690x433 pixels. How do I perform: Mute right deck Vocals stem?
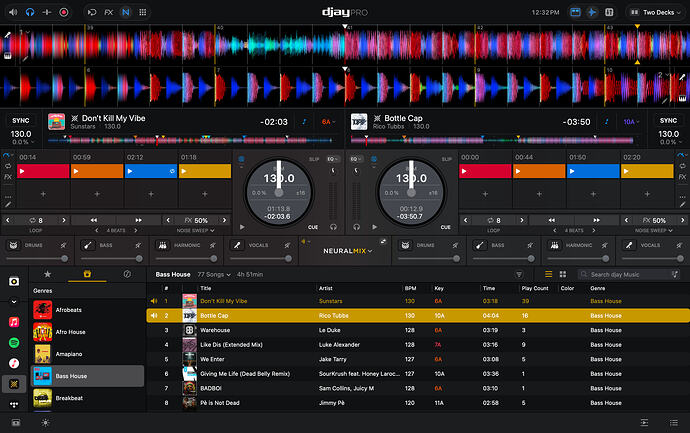pos(679,245)
